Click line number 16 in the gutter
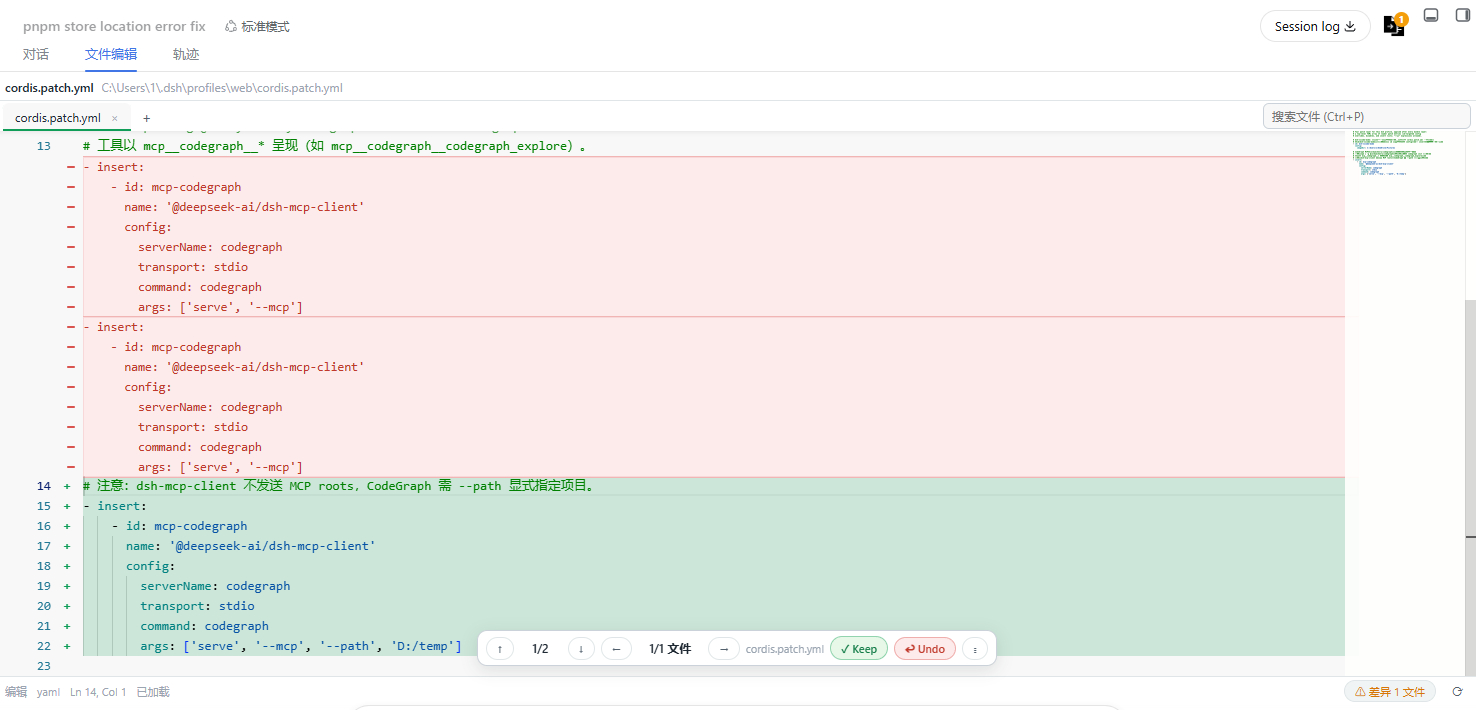The image size is (1476, 710). coord(43,526)
